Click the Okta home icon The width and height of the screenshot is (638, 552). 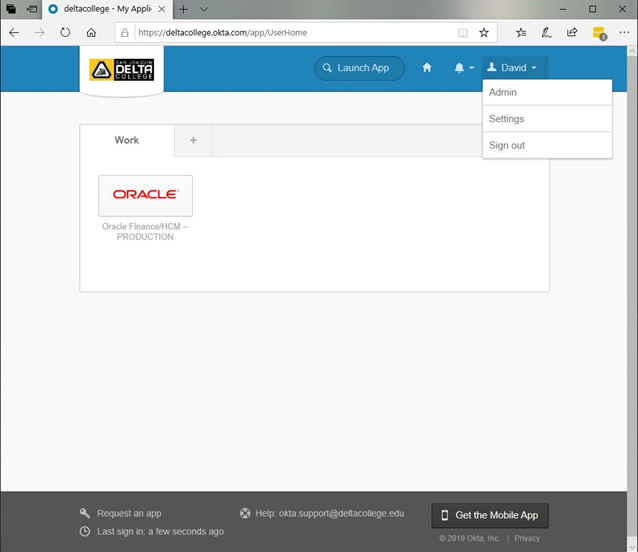pyautogui.click(x=427, y=68)
